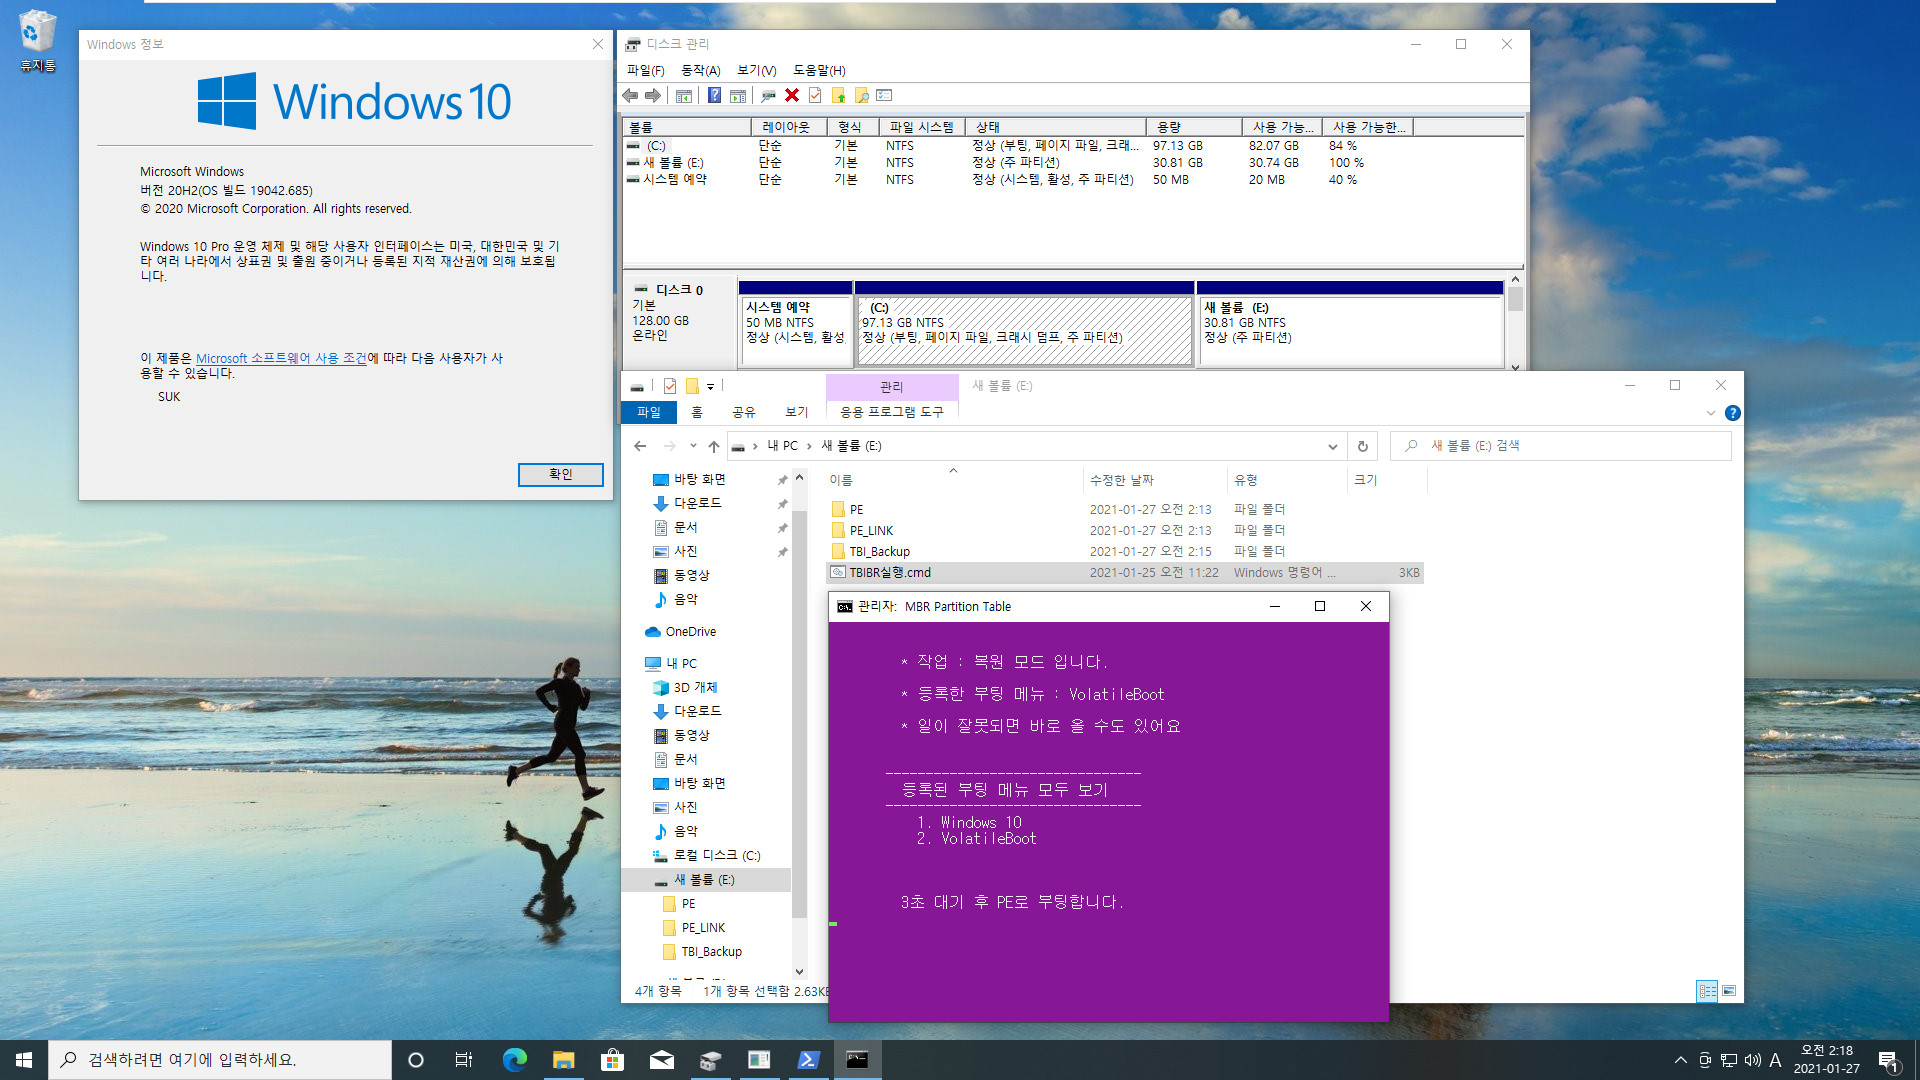The width and height of the screenshot is (1920, 1080).
Task: Click the Back arrow in Disk Management toolbar
Action: pos(630,96)
